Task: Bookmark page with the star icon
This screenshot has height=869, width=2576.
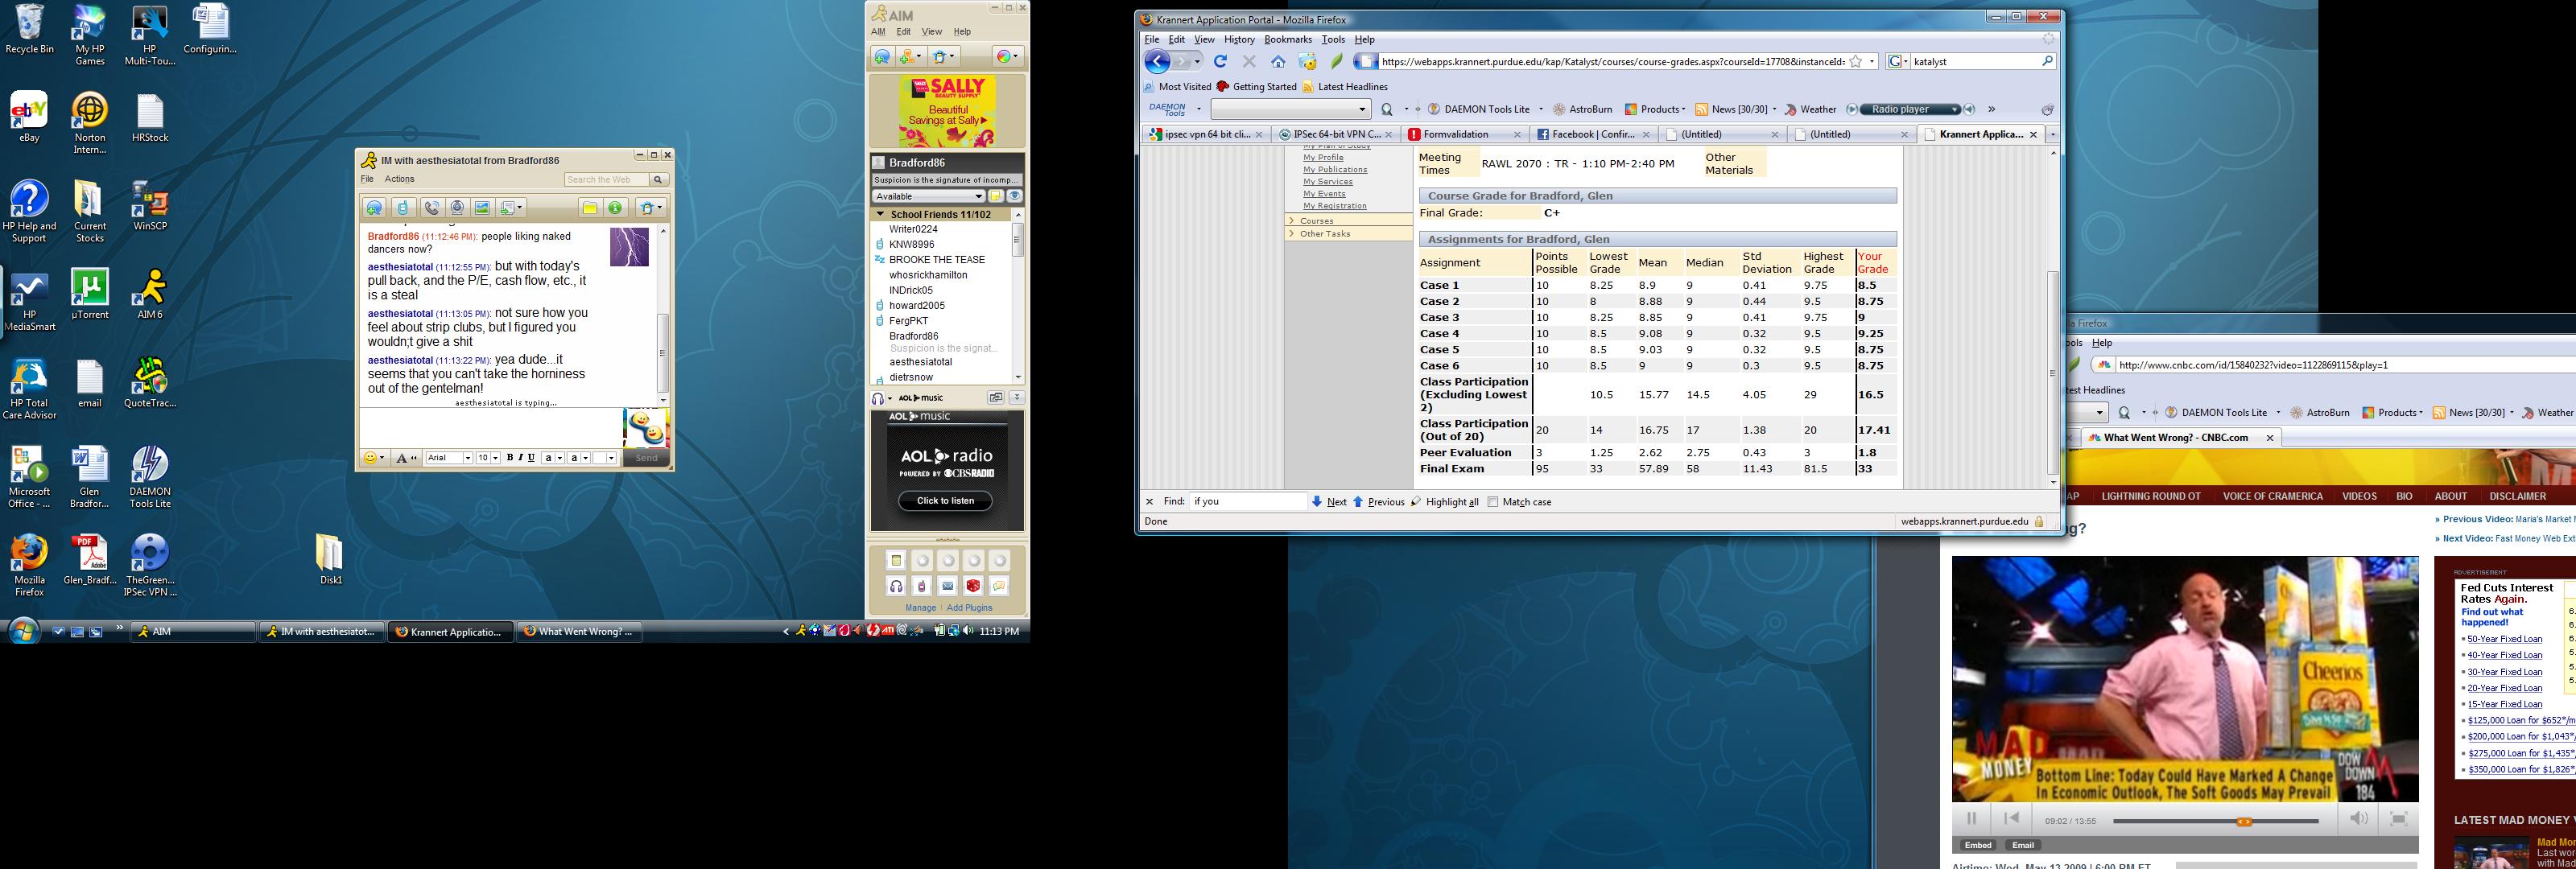Action: coord(1856,62)
